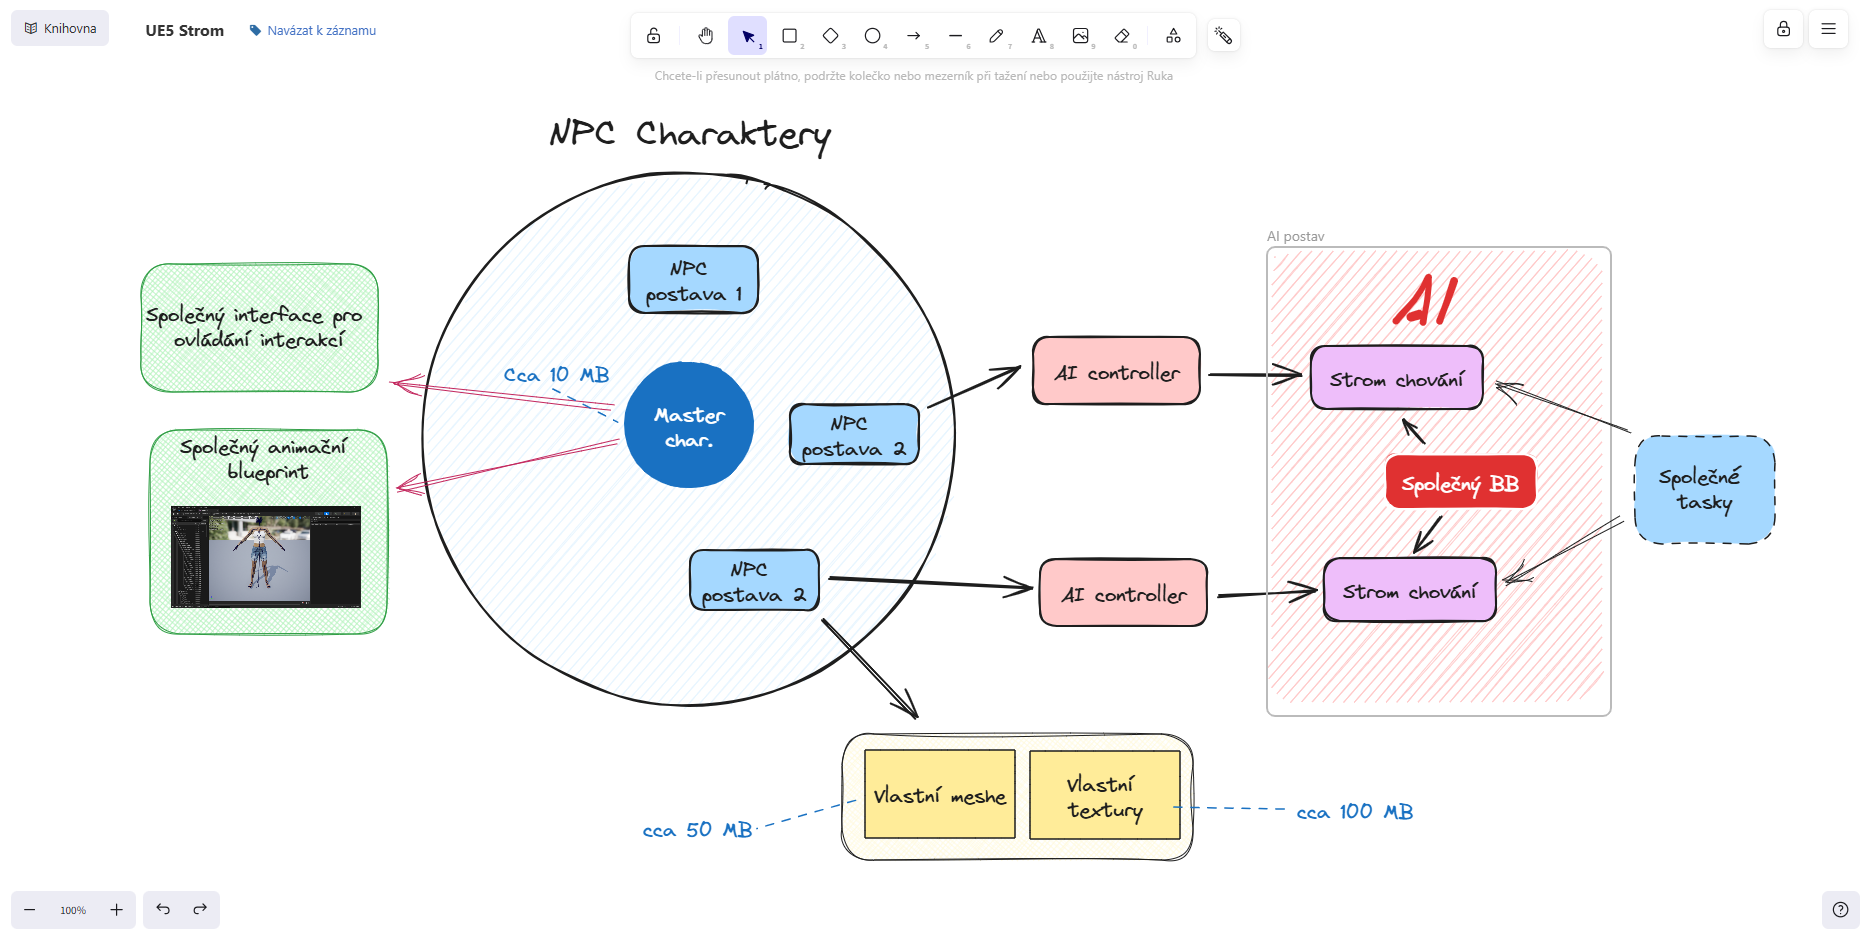The height and width of the screenshot is (934, 1864).
Task: Select the Text tool
Action: (x=1039, y=36)
